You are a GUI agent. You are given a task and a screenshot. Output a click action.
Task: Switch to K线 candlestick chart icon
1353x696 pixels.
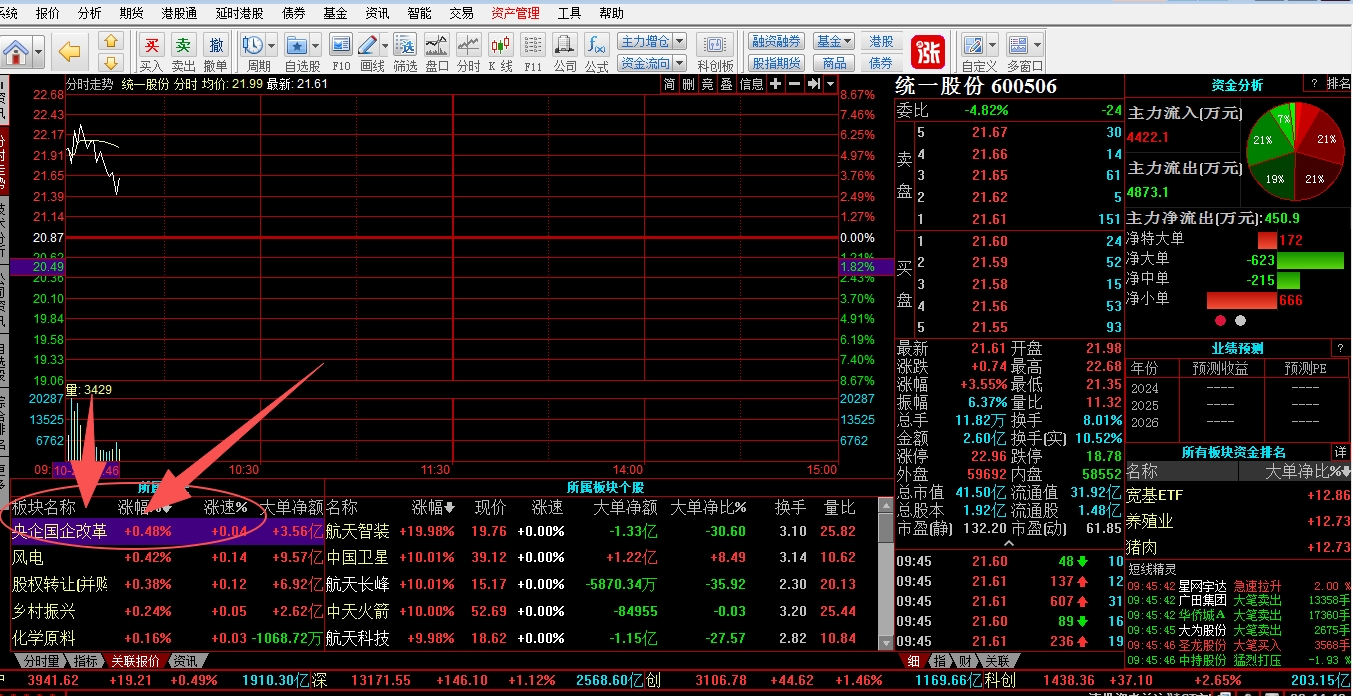tap(500, 45)
